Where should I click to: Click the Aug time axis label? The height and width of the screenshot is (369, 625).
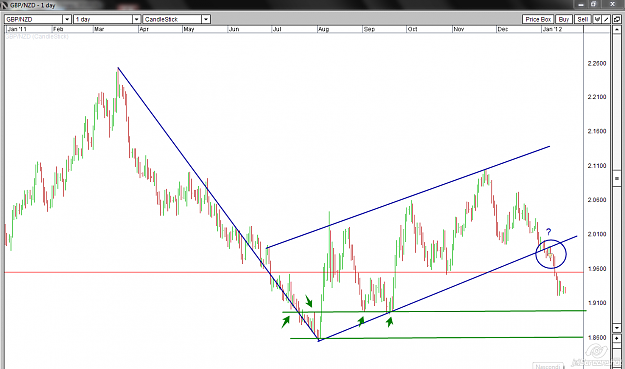click(323, 29)
